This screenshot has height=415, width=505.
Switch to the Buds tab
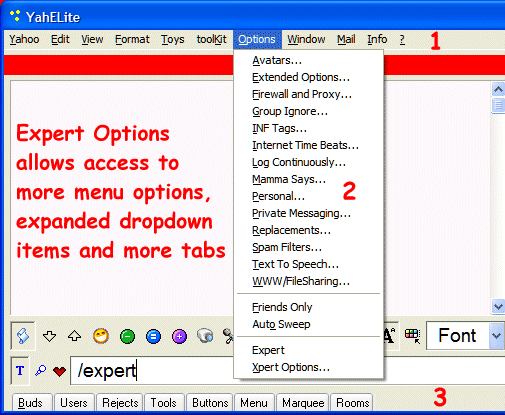(32, 403)
